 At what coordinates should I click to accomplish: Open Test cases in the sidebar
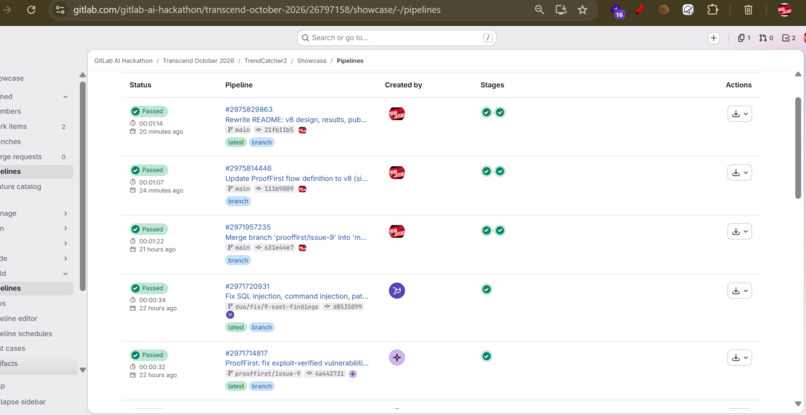point(36,348)
